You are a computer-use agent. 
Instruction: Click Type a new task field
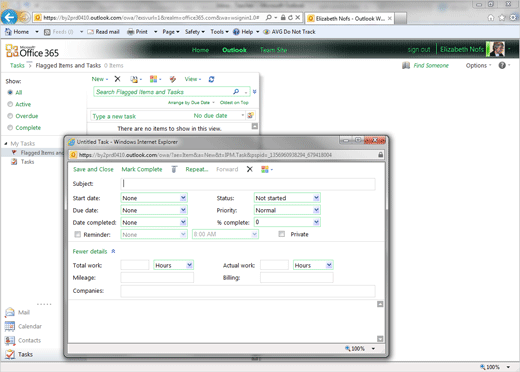(x=140, y=116)
